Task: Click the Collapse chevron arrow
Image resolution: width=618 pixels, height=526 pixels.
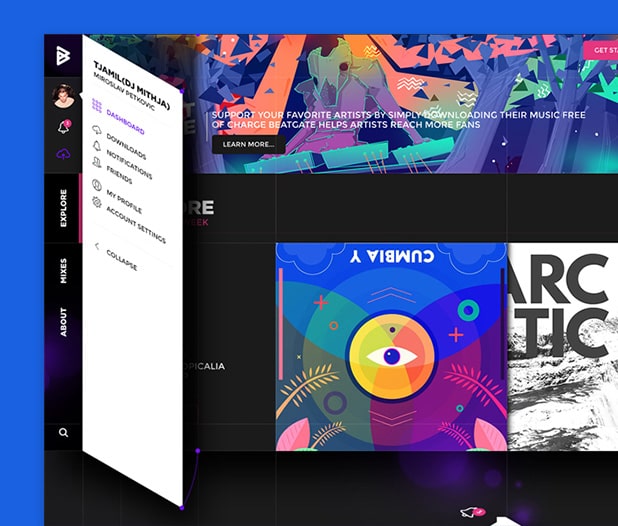Action: (x=97, y=246)
